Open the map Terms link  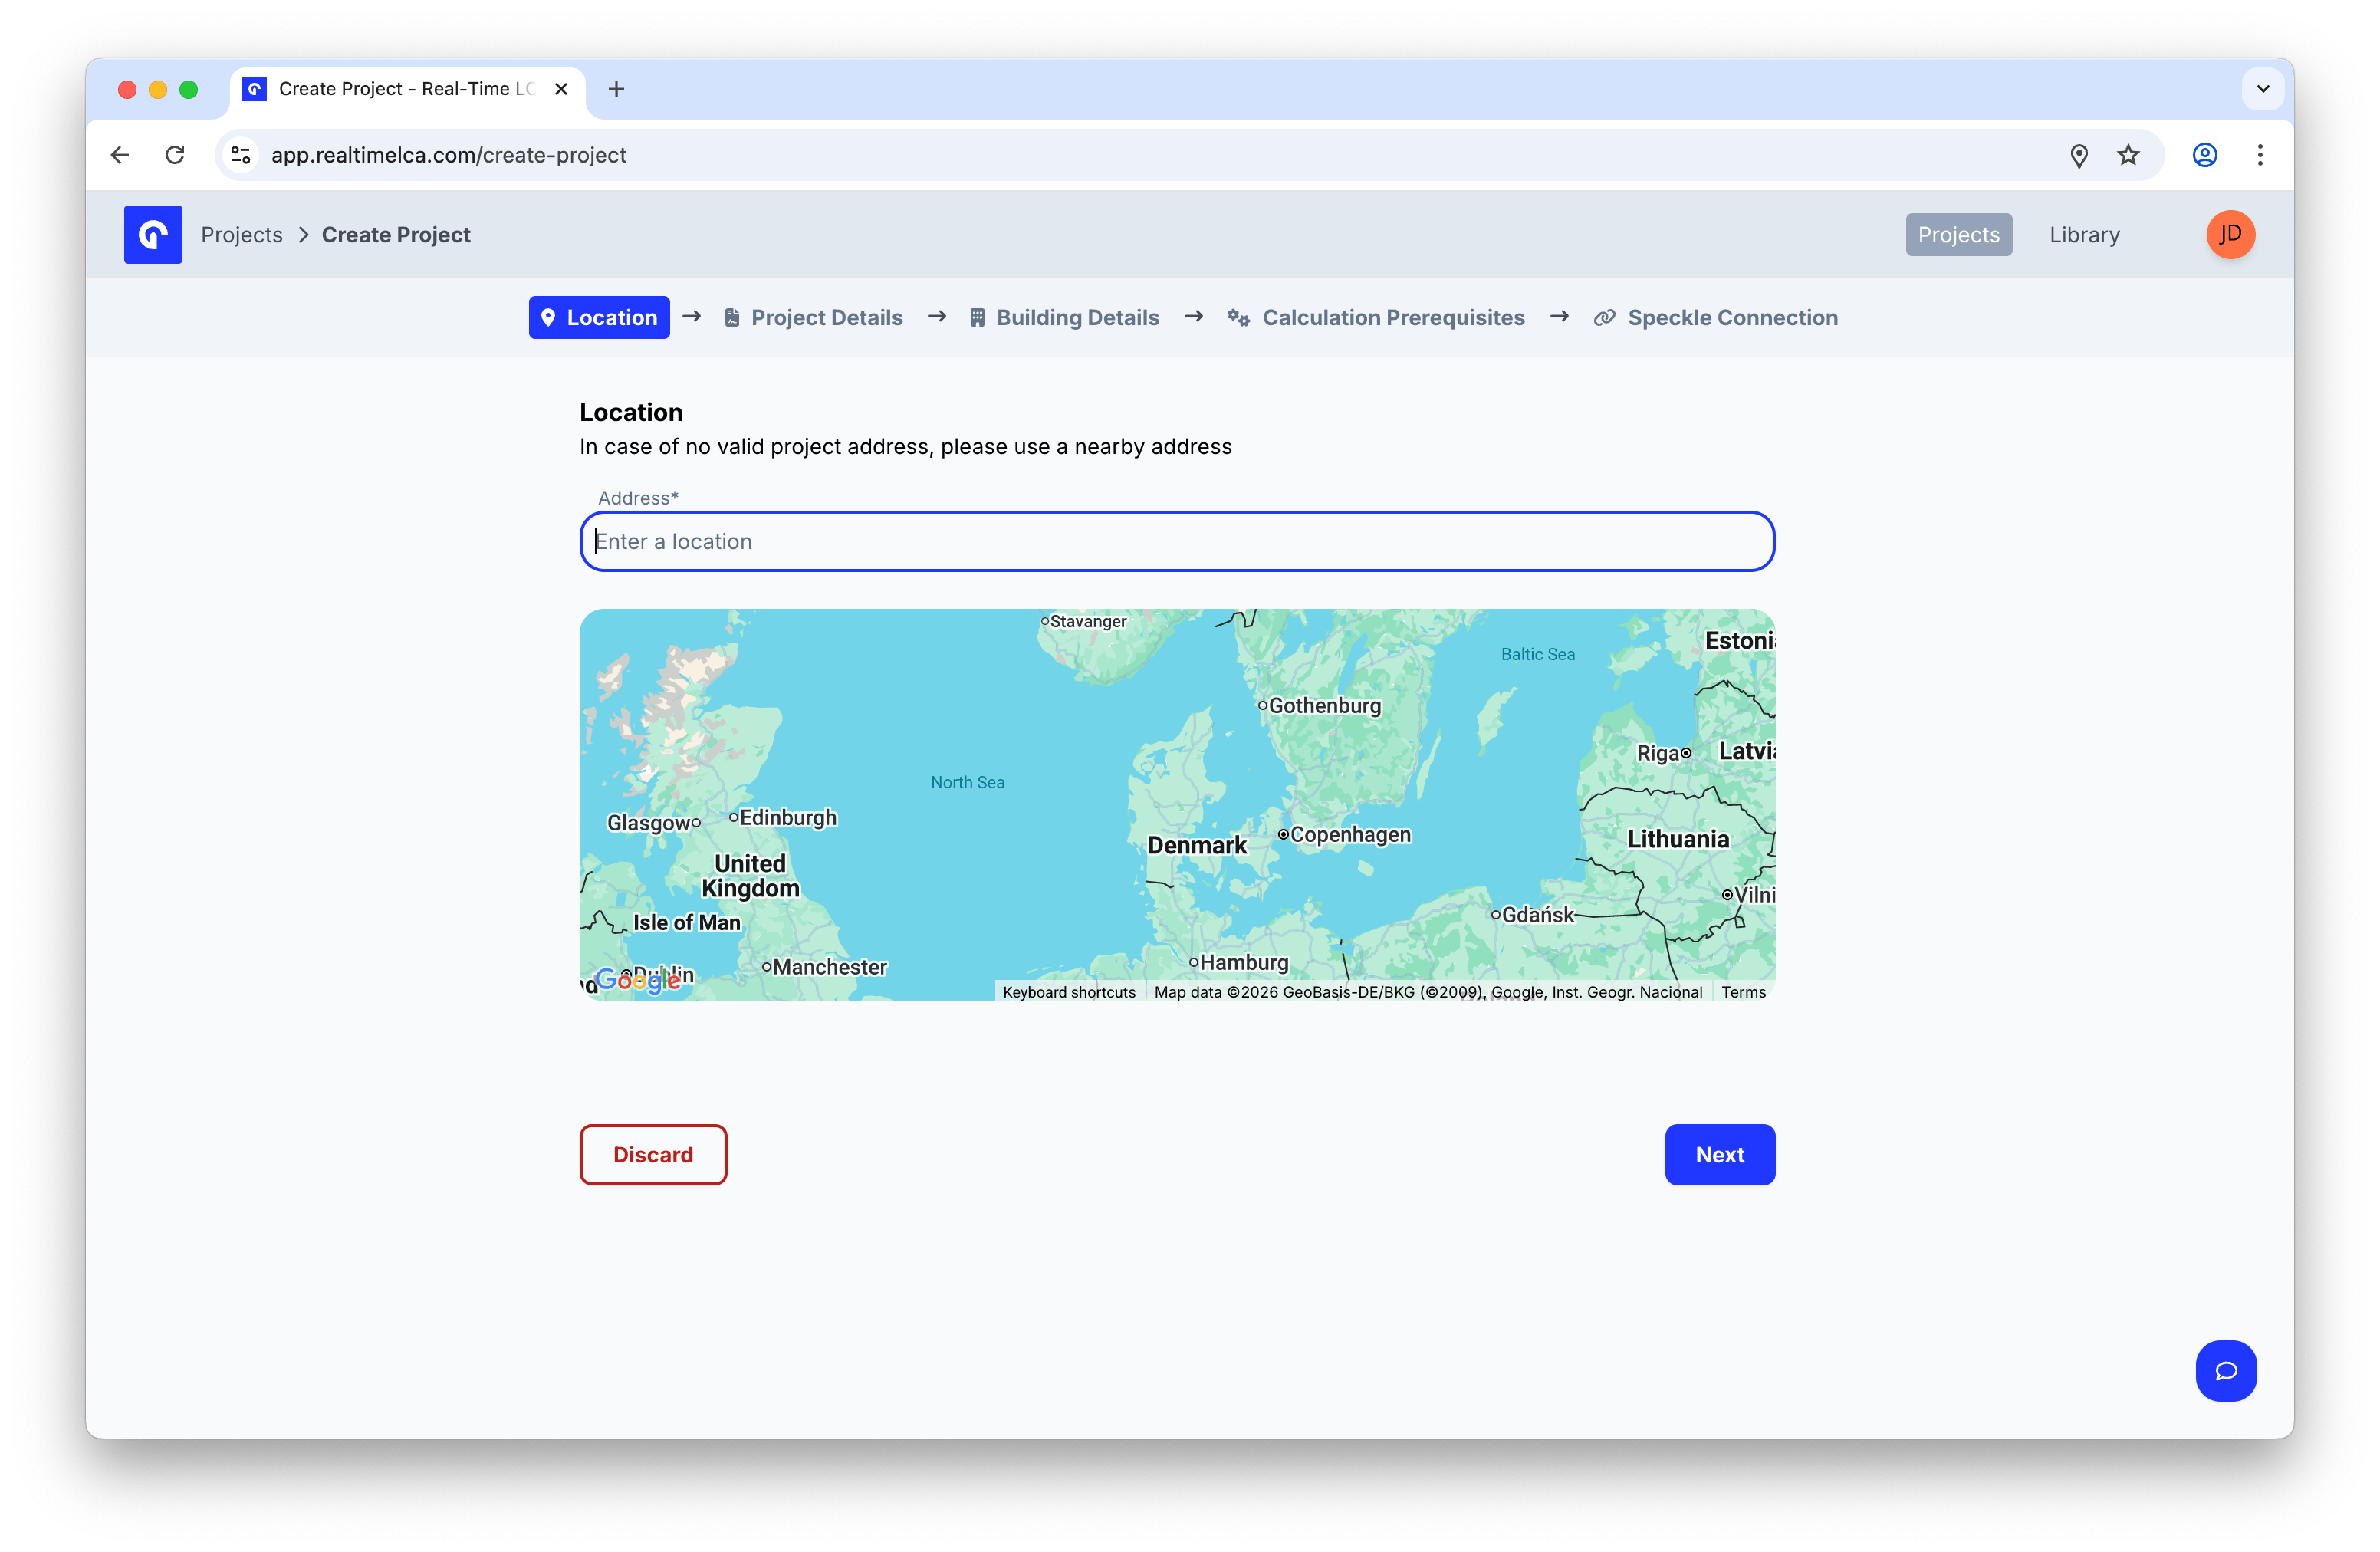coord(1743,992)
